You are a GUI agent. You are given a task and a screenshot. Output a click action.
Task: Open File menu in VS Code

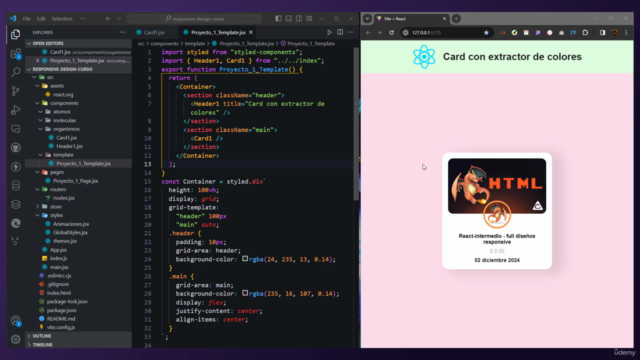(27, 18)
